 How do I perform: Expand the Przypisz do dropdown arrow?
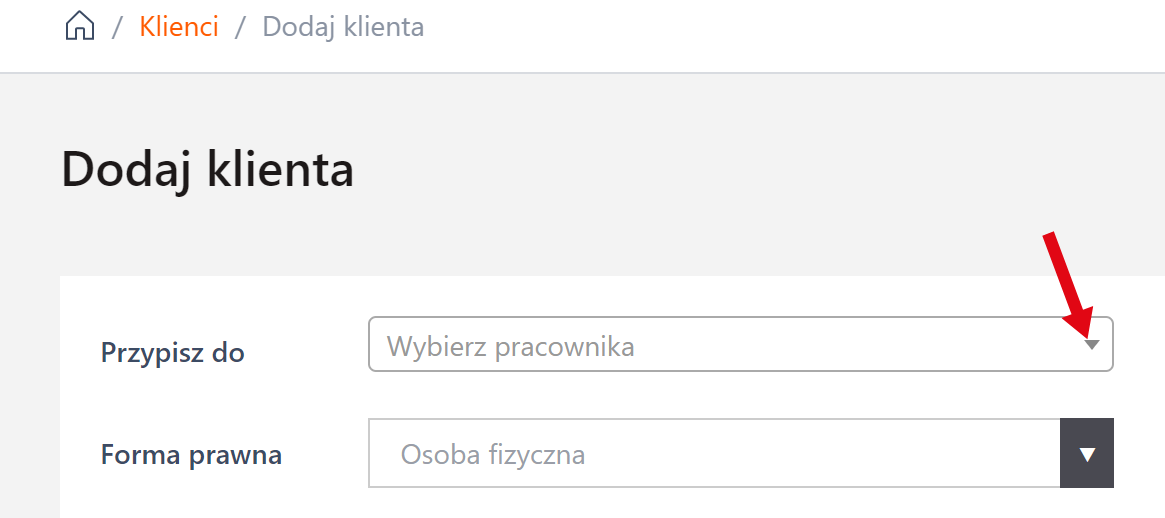[1092, 345]
